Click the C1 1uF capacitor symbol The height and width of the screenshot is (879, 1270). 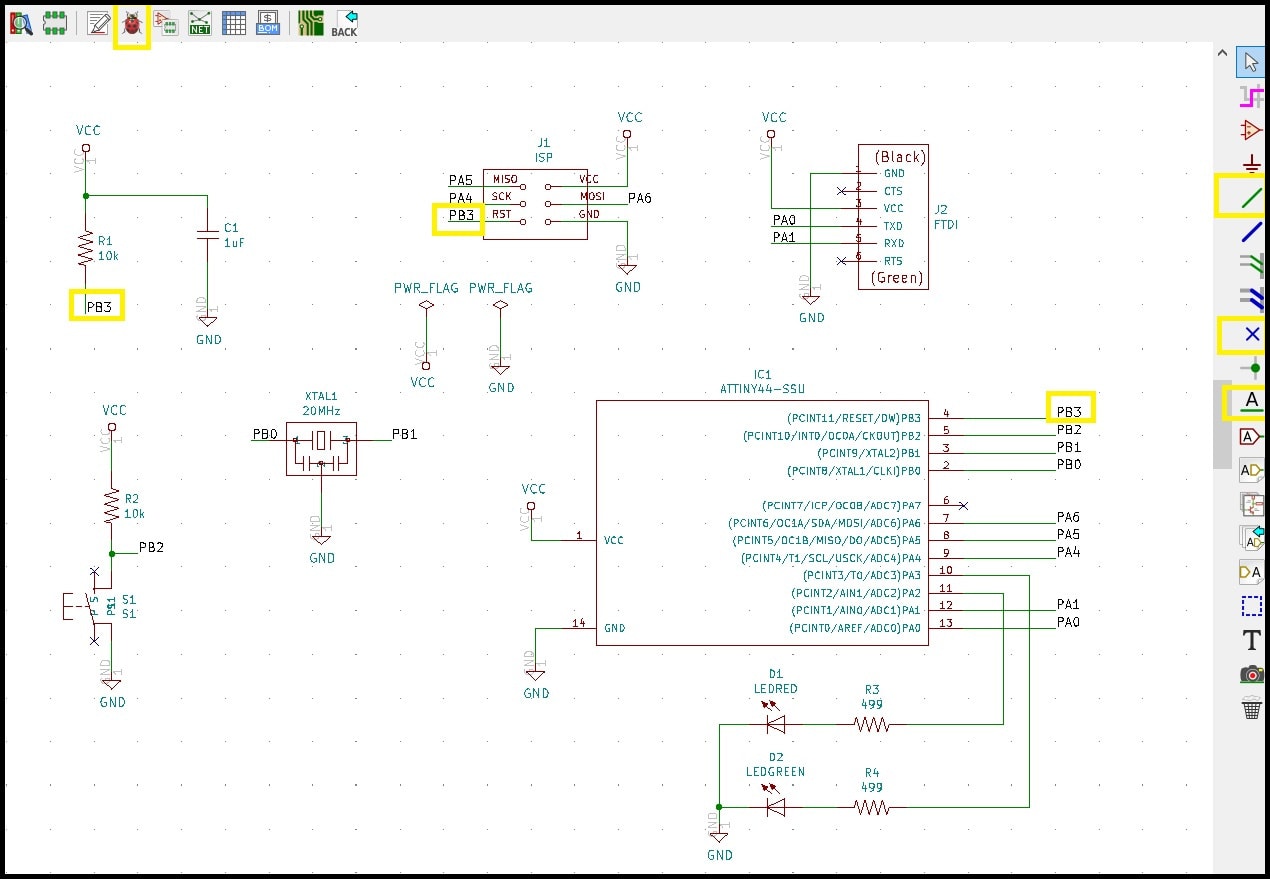(x=207, y=233)
